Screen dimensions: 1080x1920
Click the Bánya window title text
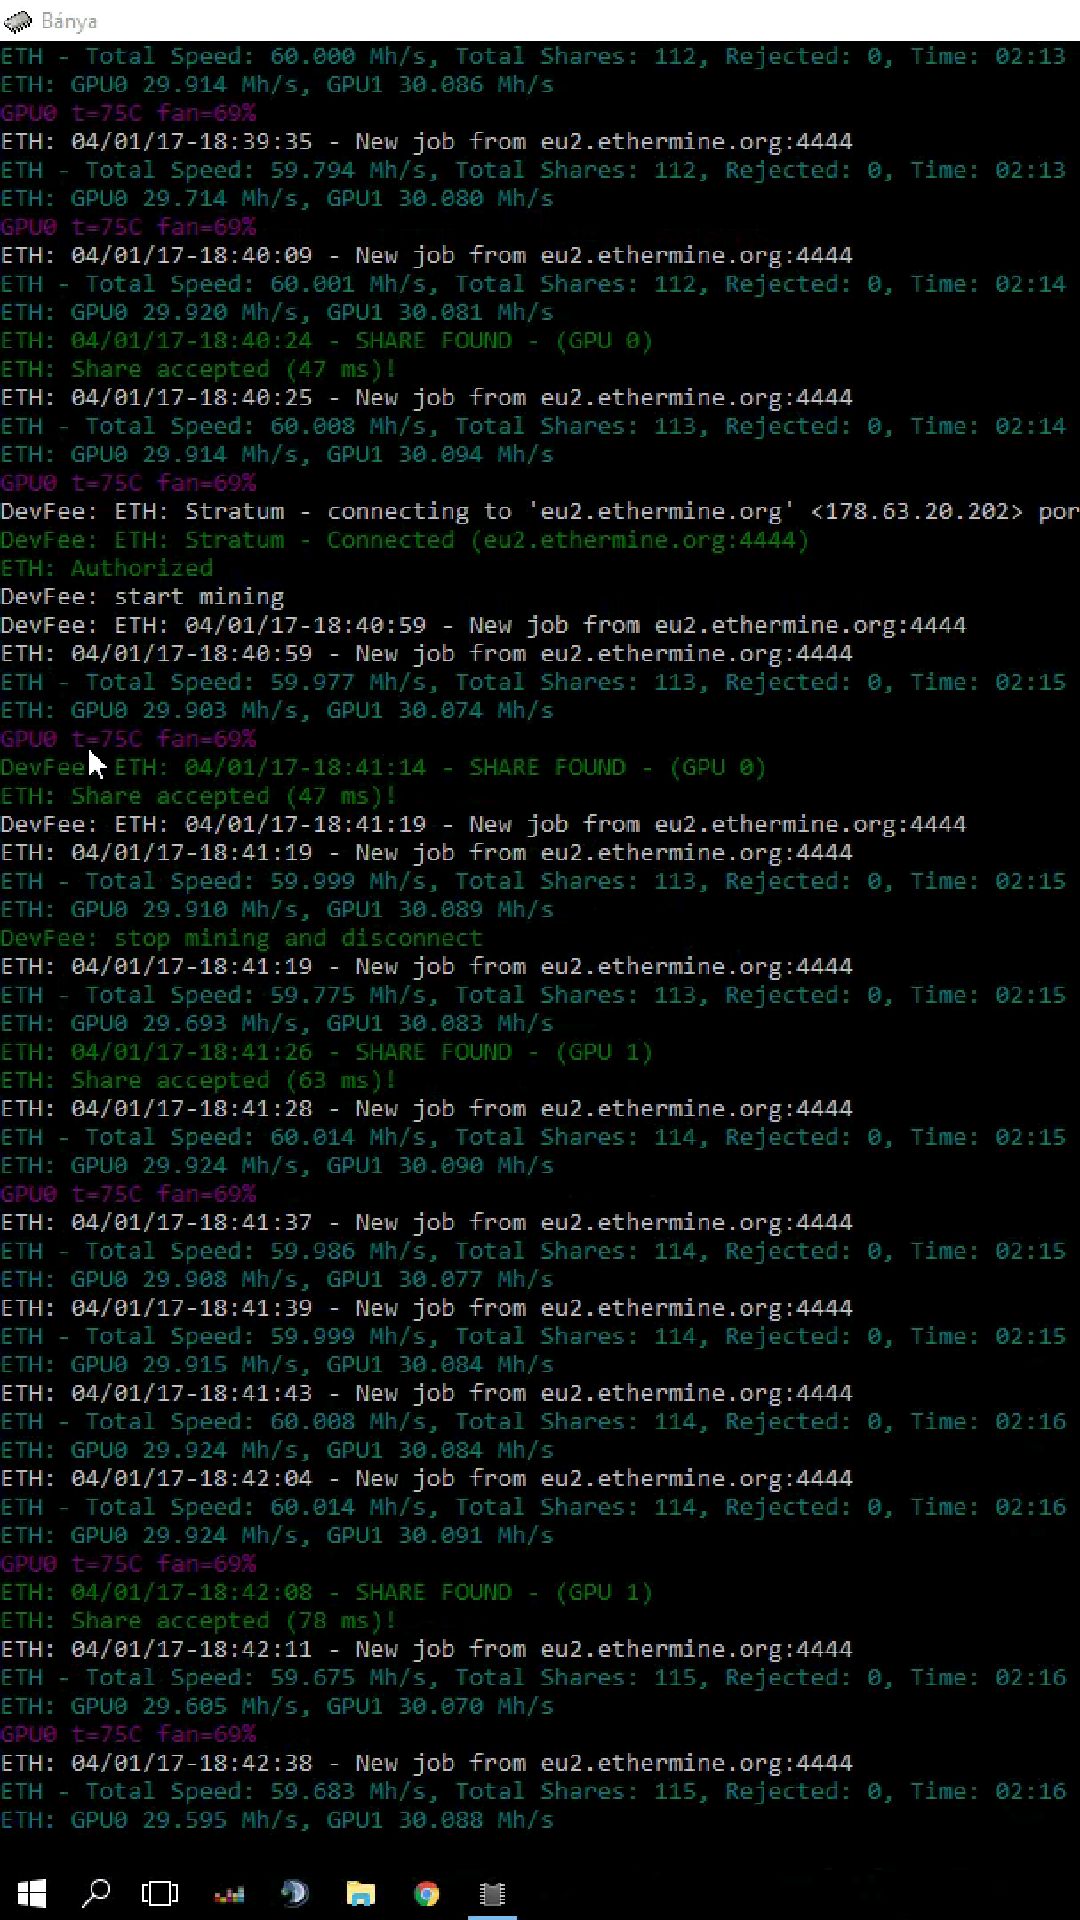[69, 21]
